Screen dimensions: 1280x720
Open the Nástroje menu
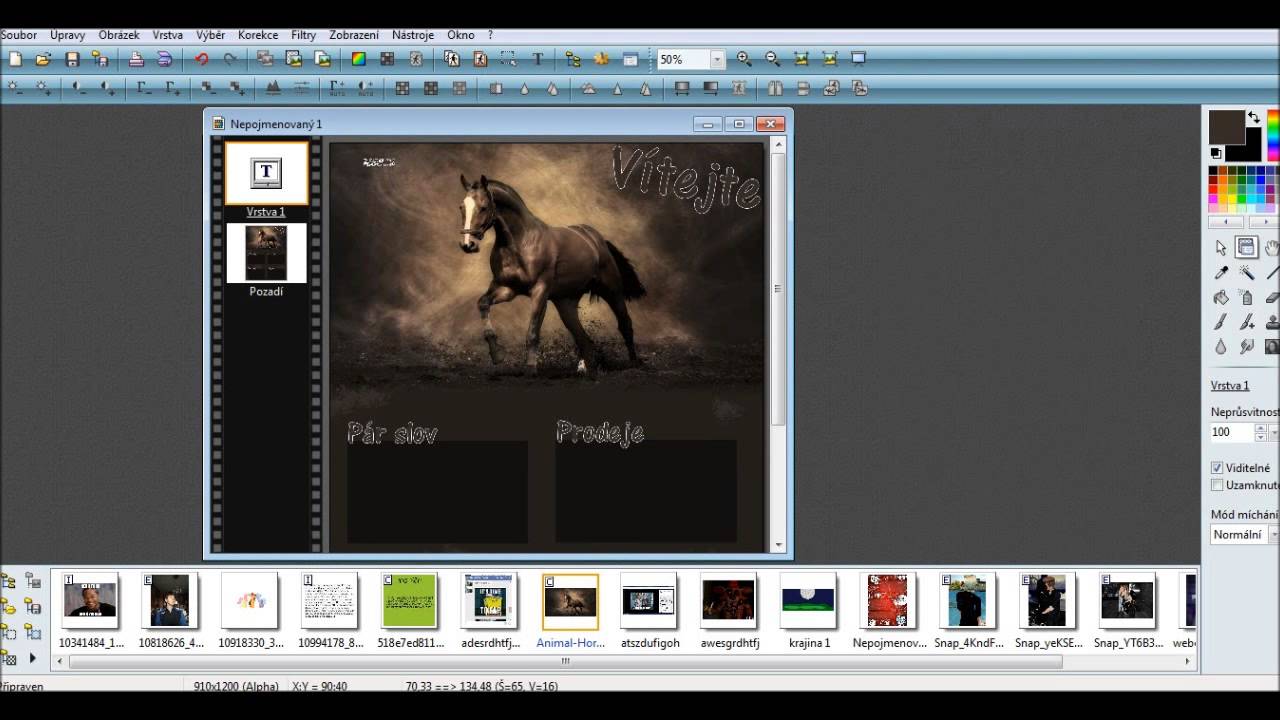tap(413, 35)
